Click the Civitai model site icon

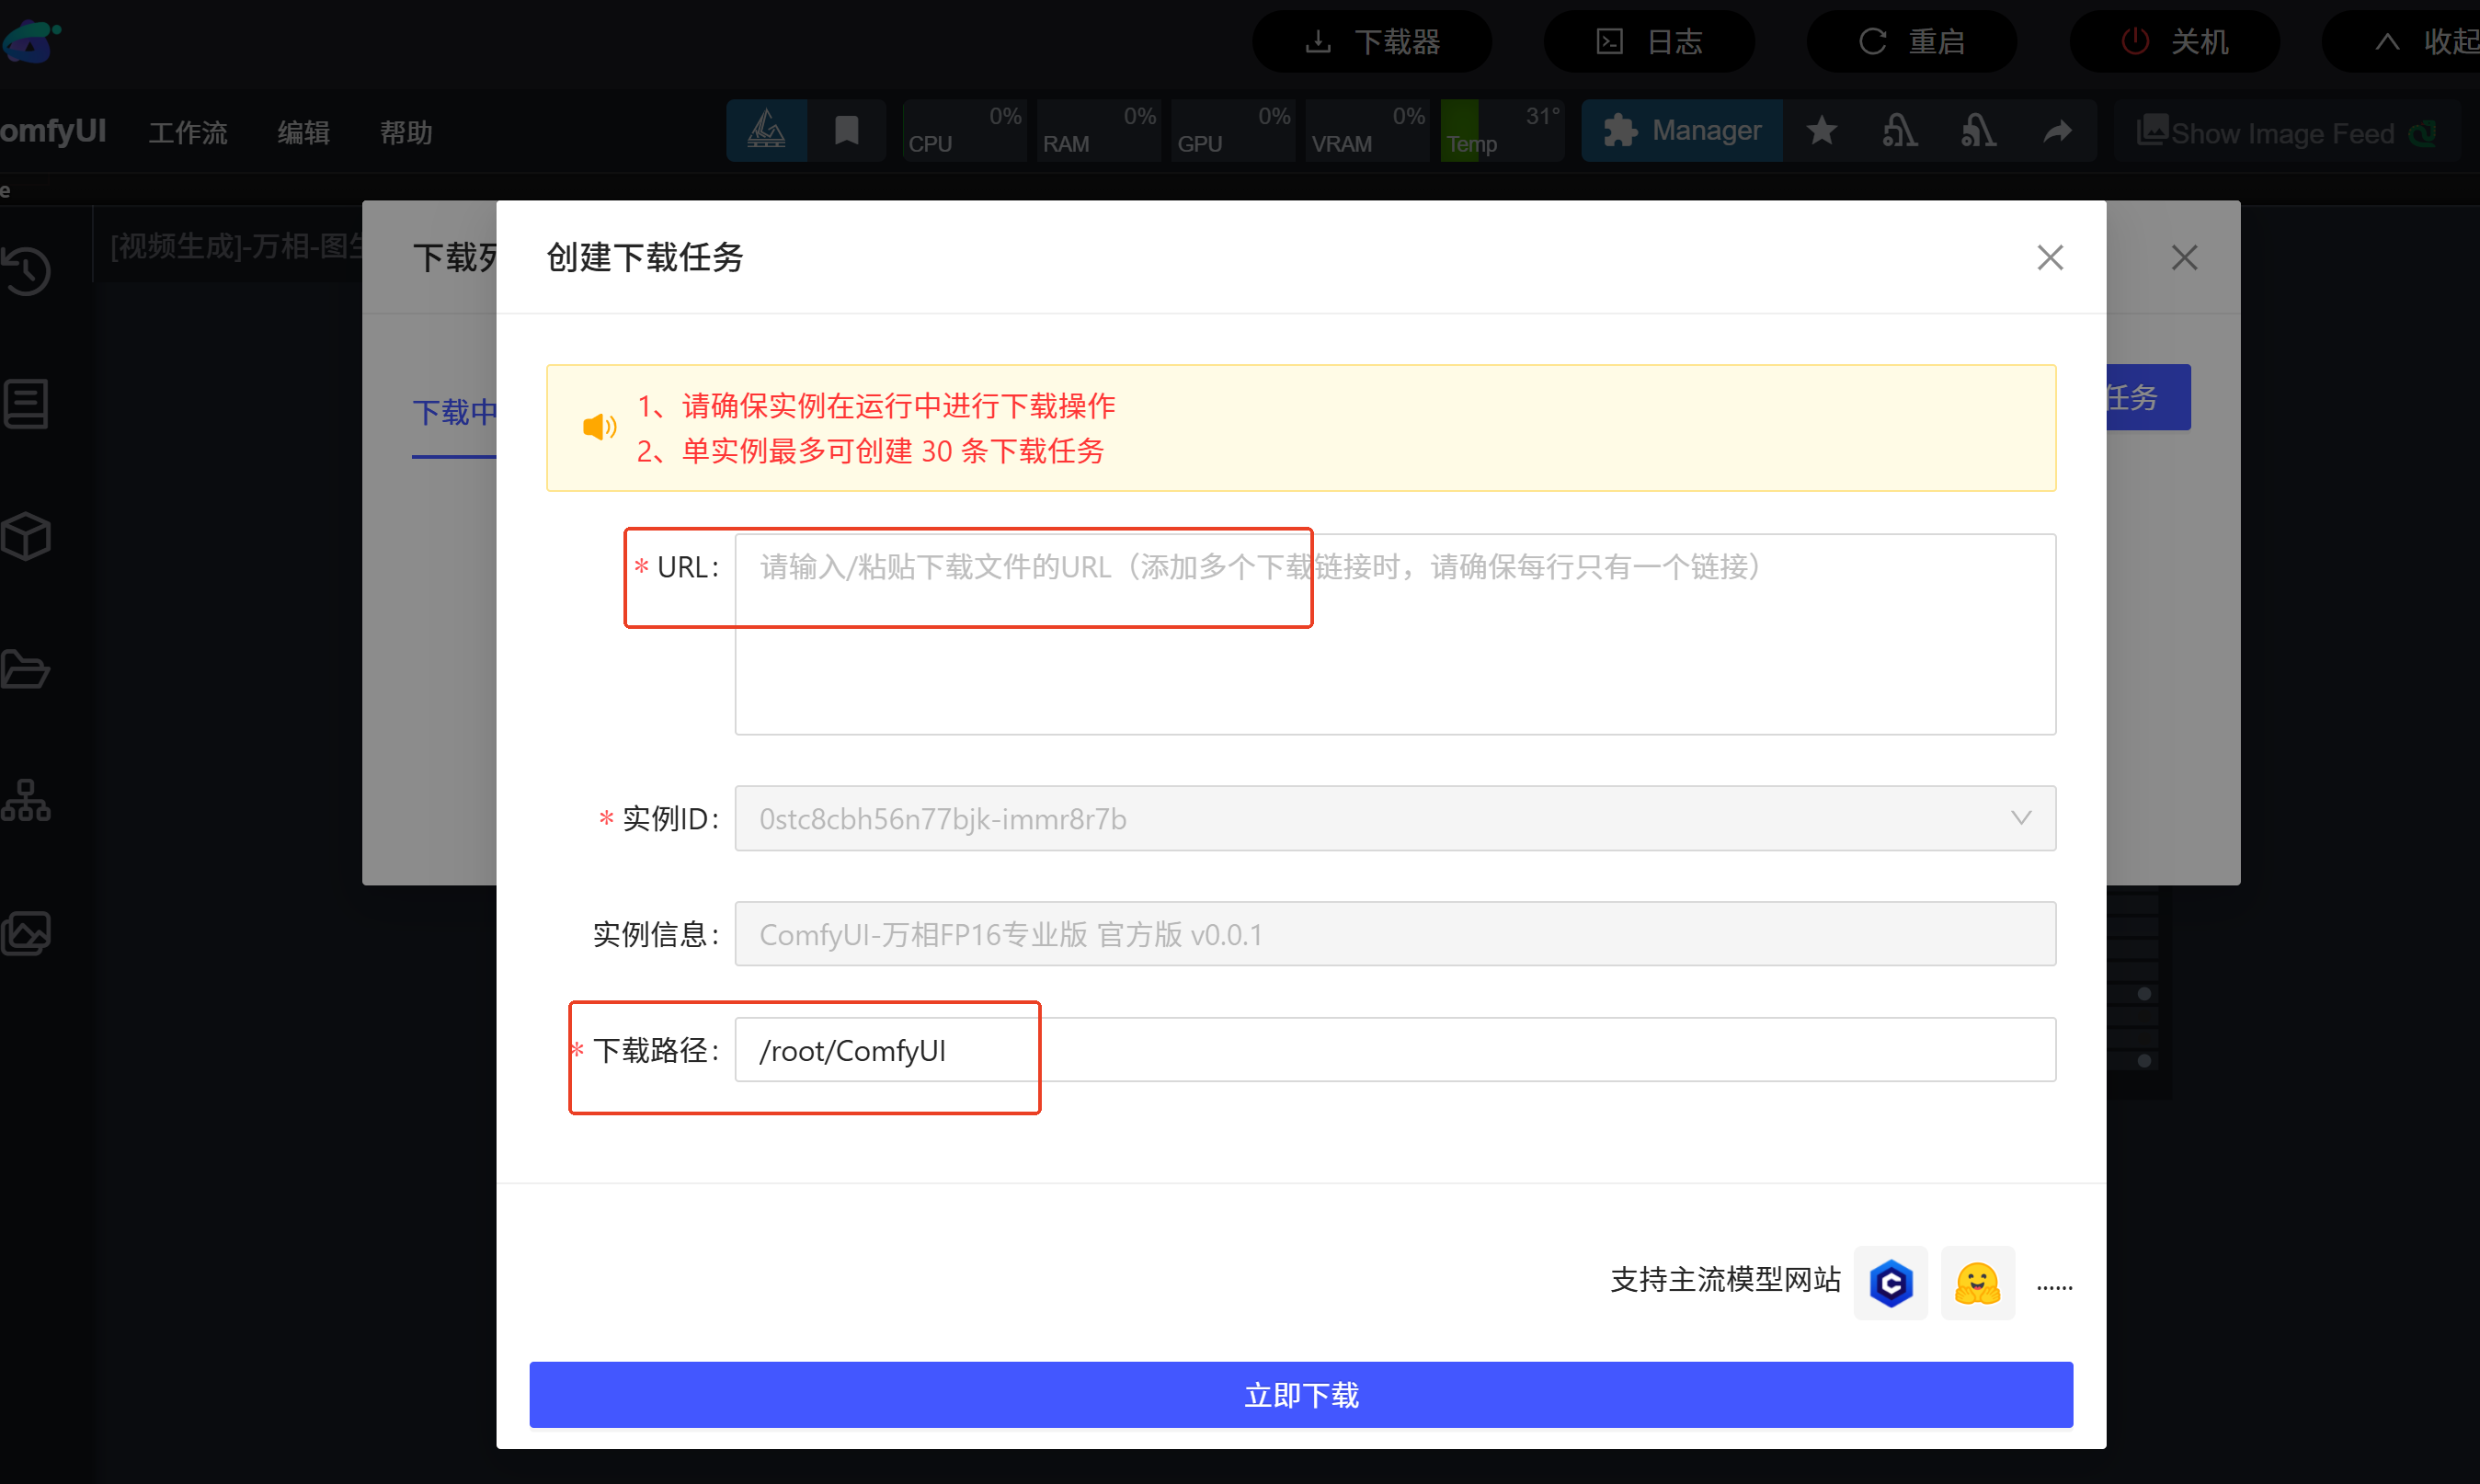coord(1890,1283)
